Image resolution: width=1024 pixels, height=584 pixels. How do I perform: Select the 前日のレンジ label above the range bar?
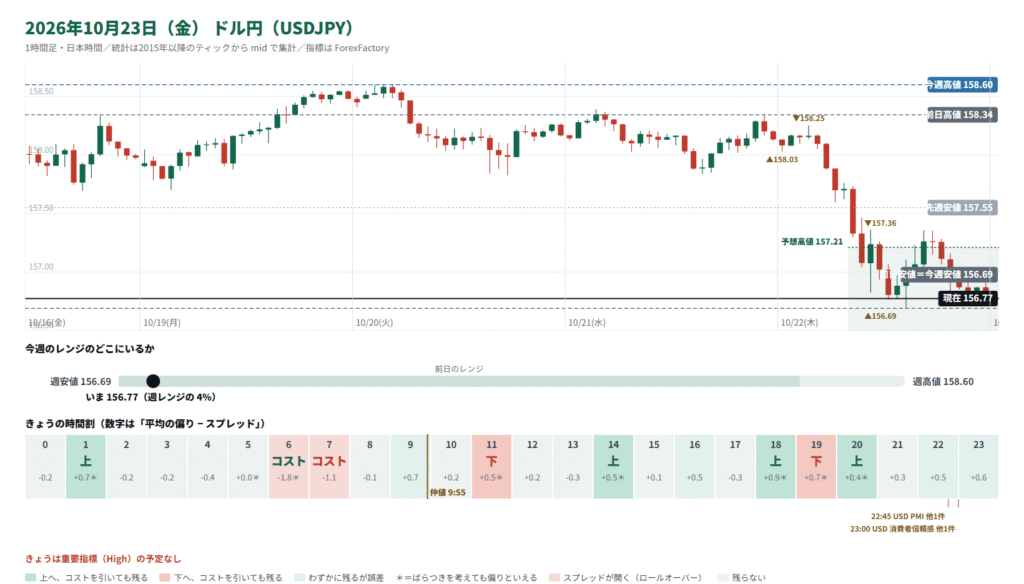[459, 369]
